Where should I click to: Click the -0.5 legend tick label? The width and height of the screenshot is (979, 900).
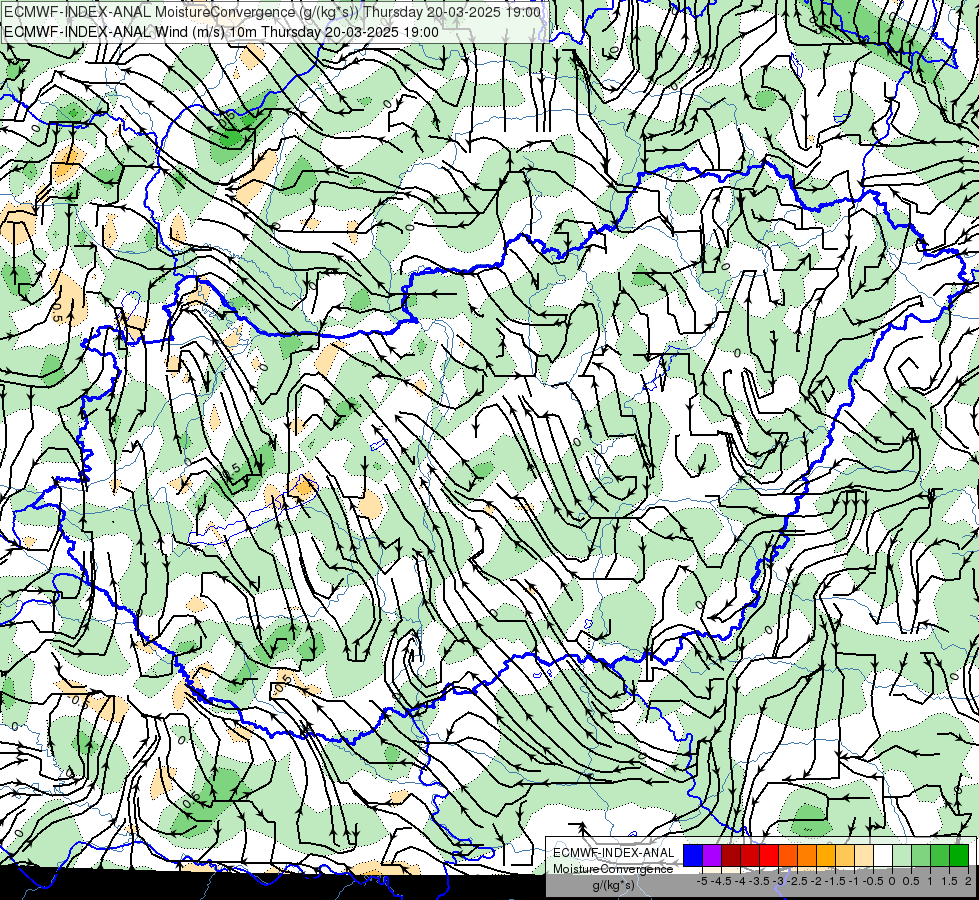coord(873,881)
